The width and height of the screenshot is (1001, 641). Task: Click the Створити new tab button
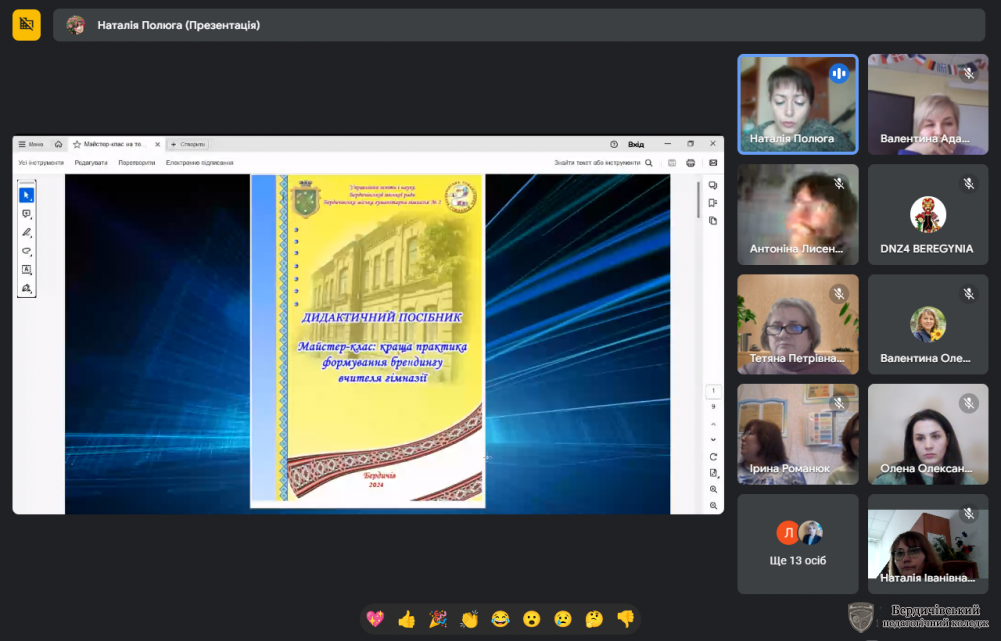tap(187, 144)
